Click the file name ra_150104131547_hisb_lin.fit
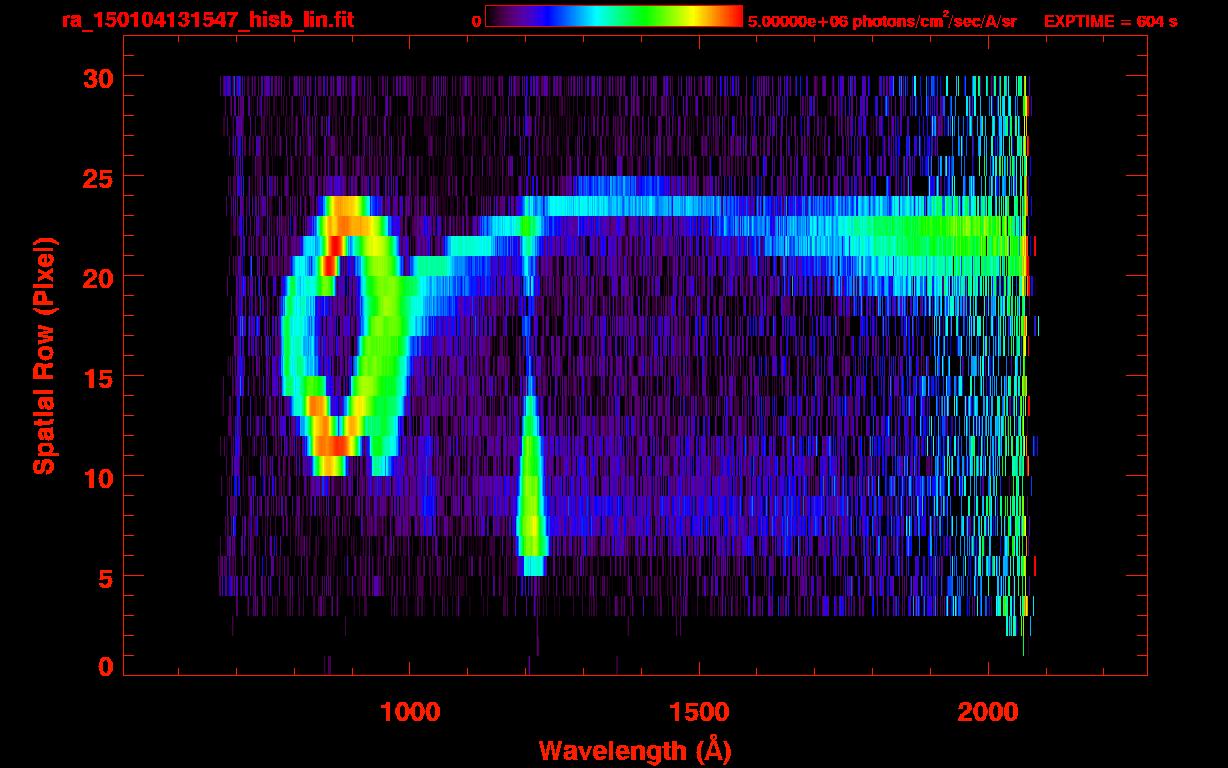 207,20
